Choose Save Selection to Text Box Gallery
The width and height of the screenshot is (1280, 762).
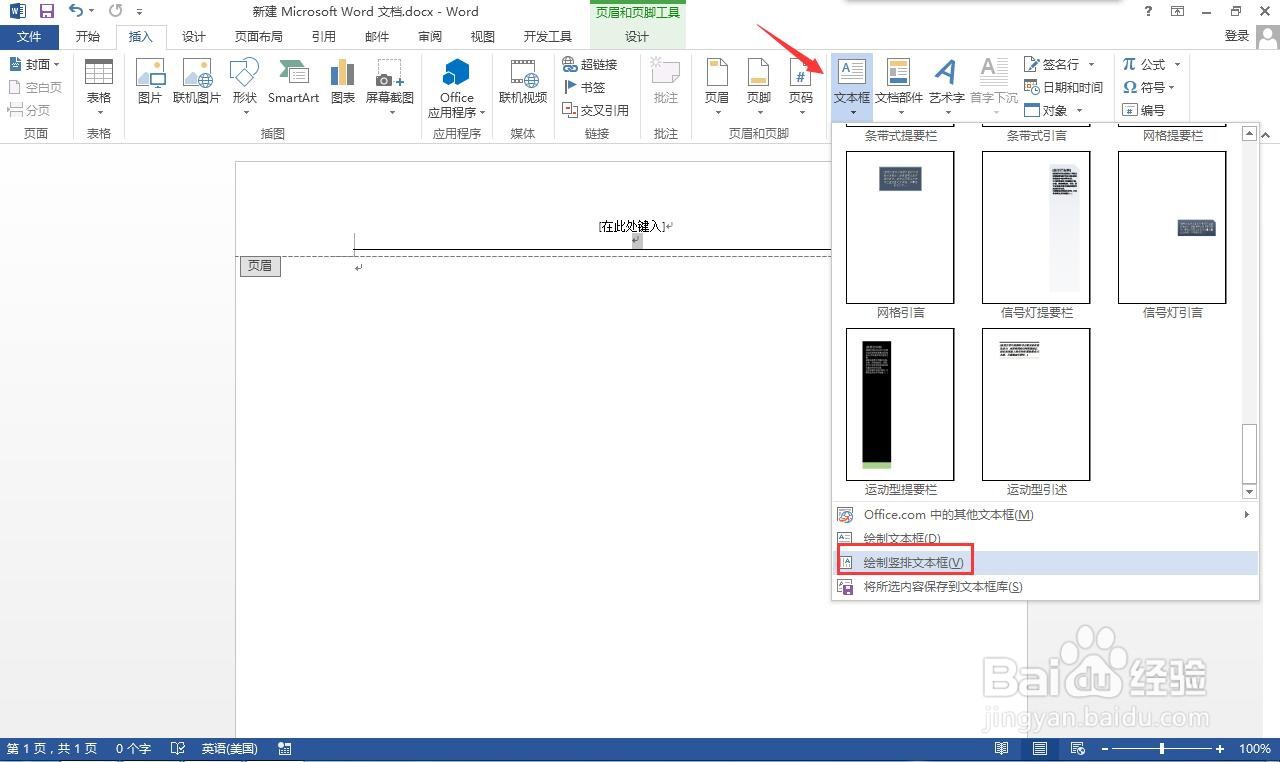(x=1045, y=587)
